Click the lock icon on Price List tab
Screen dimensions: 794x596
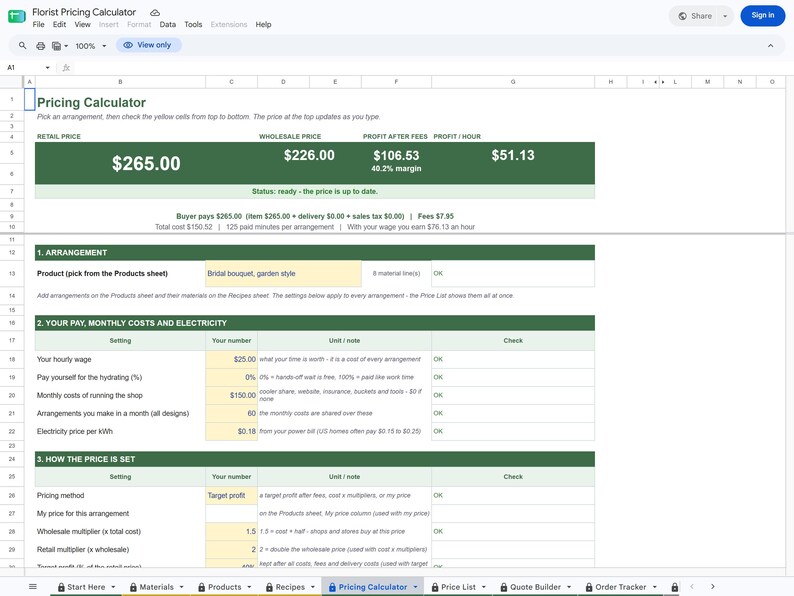pos(435,587)
